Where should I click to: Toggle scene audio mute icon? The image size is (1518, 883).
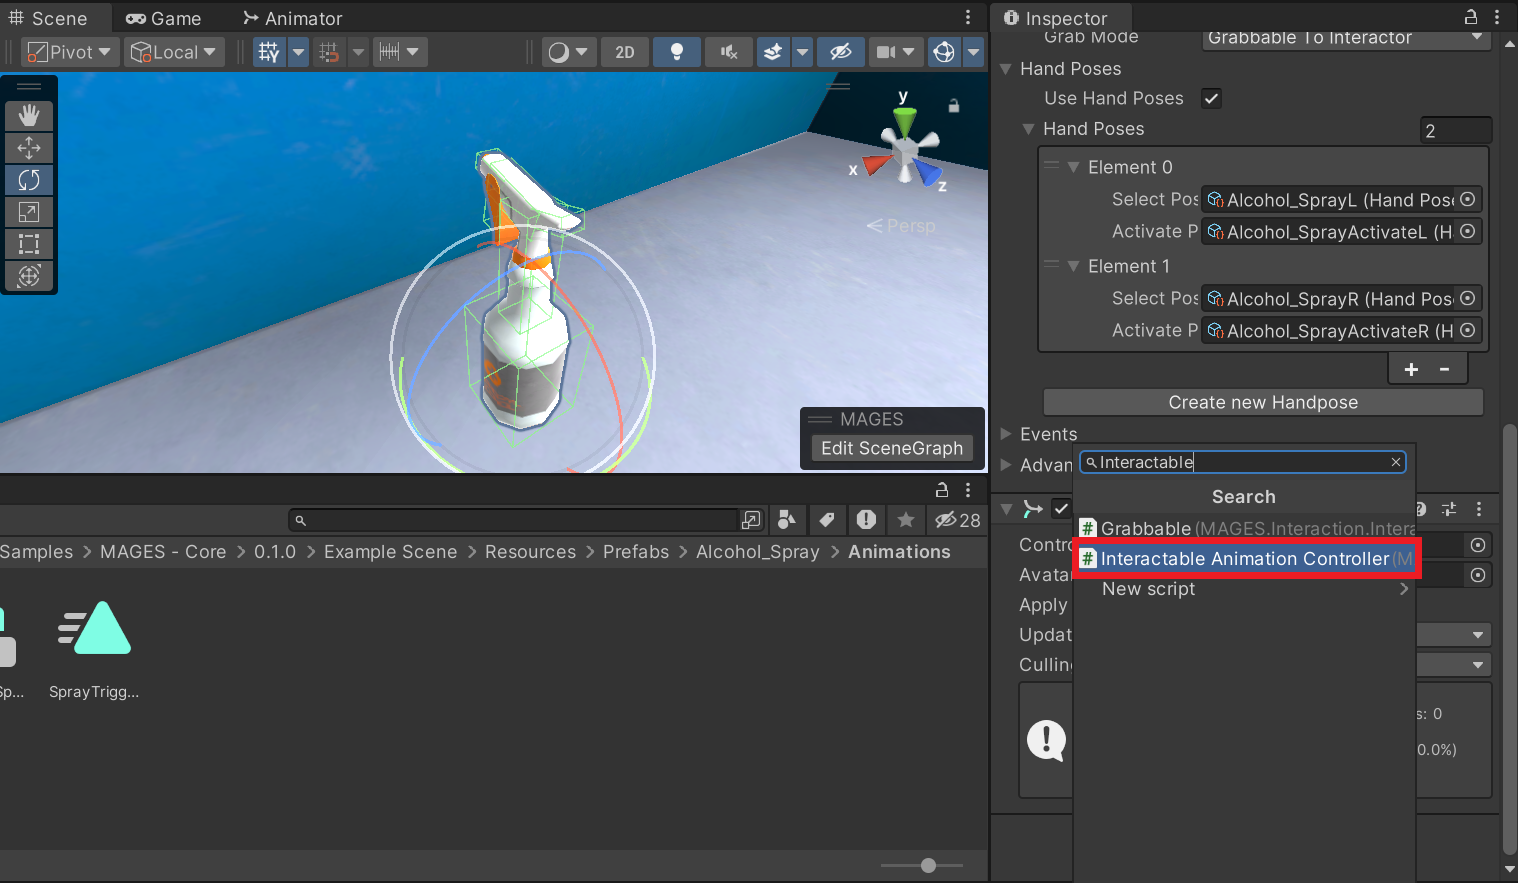[729, 52]
